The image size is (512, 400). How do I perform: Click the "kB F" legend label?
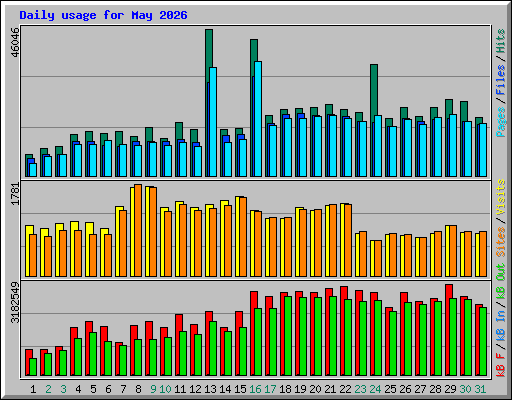(501, 364)
